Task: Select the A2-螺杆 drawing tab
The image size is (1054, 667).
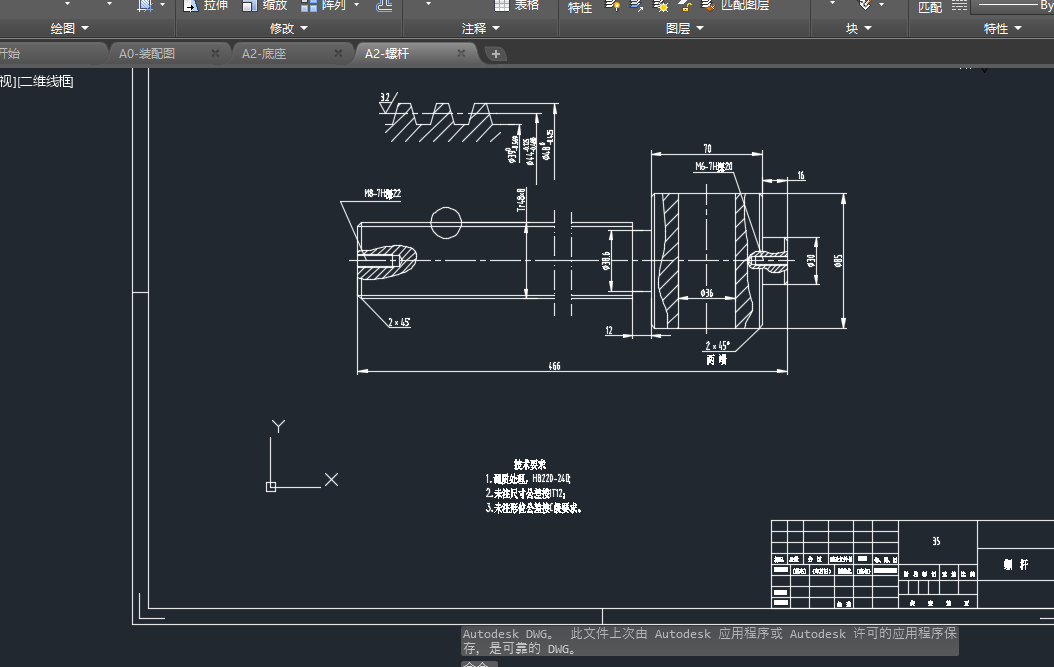Action: pyautogui.click(x=387, y=54)
